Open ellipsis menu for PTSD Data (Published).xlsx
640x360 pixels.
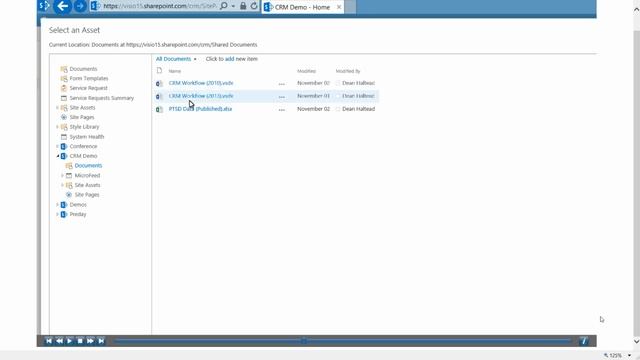coord(282,110)
